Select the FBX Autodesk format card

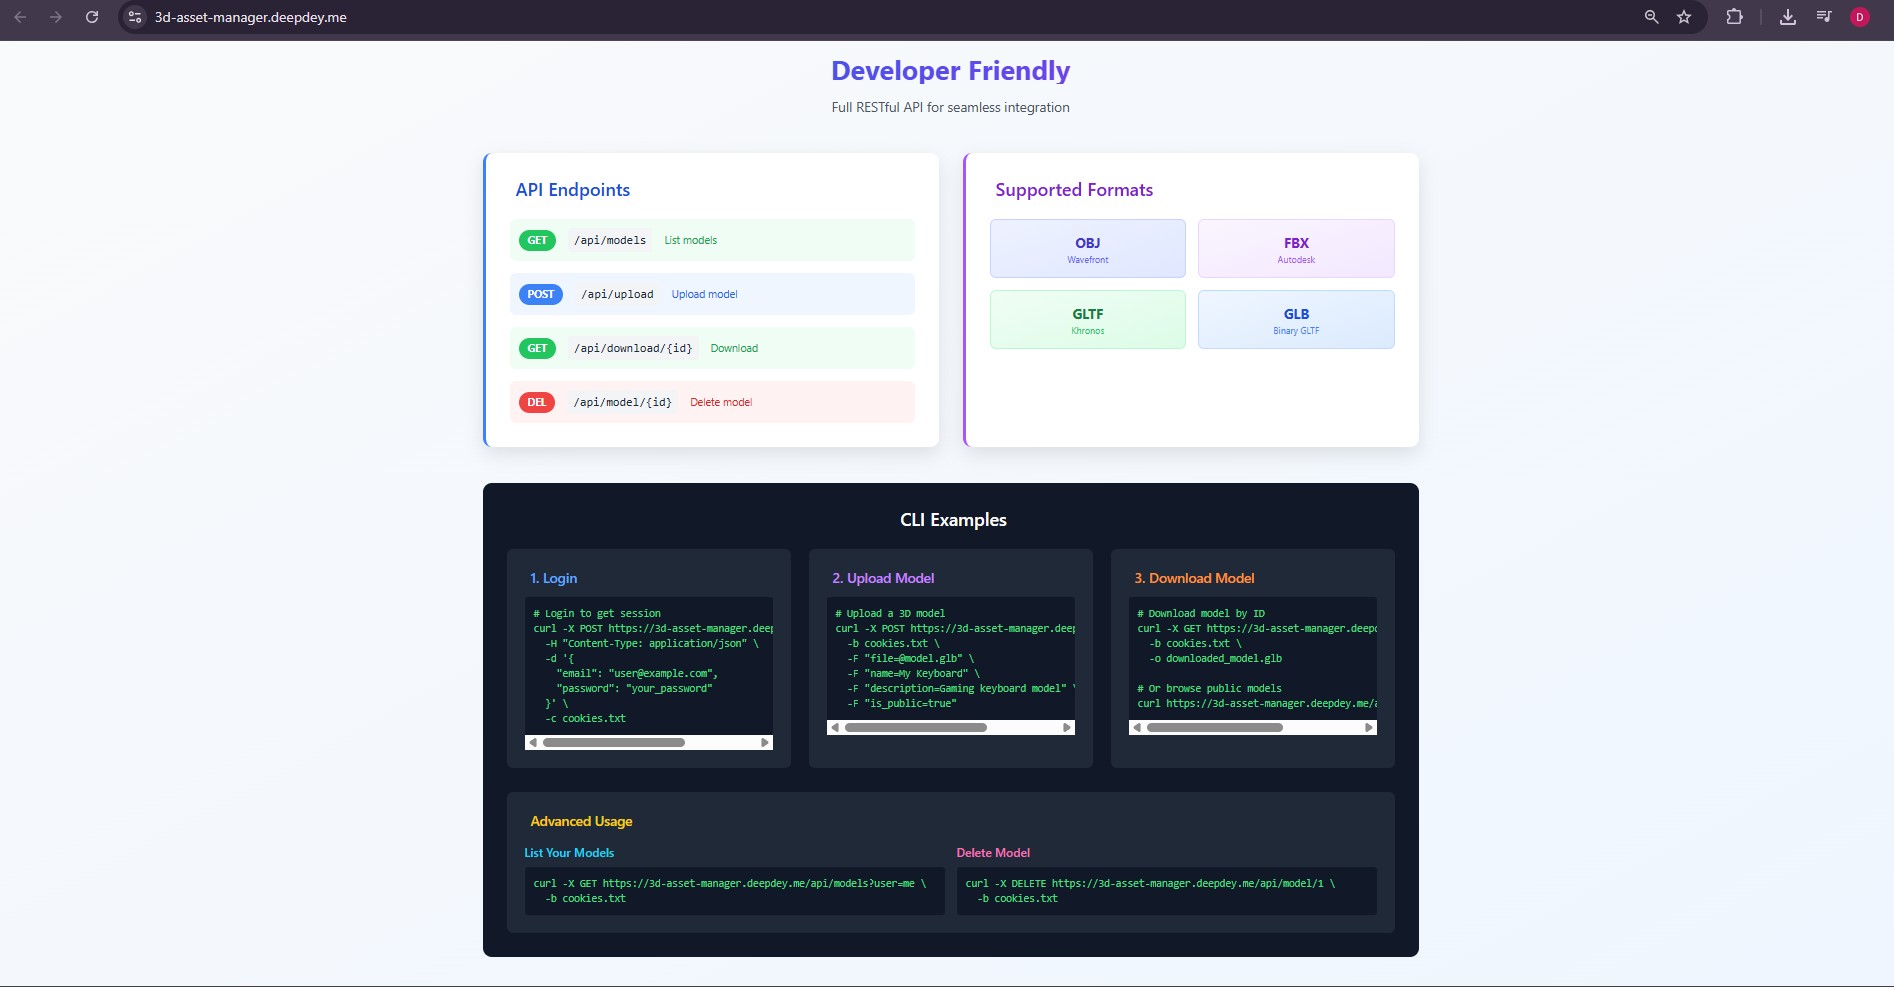click(x=1296, y=248)
